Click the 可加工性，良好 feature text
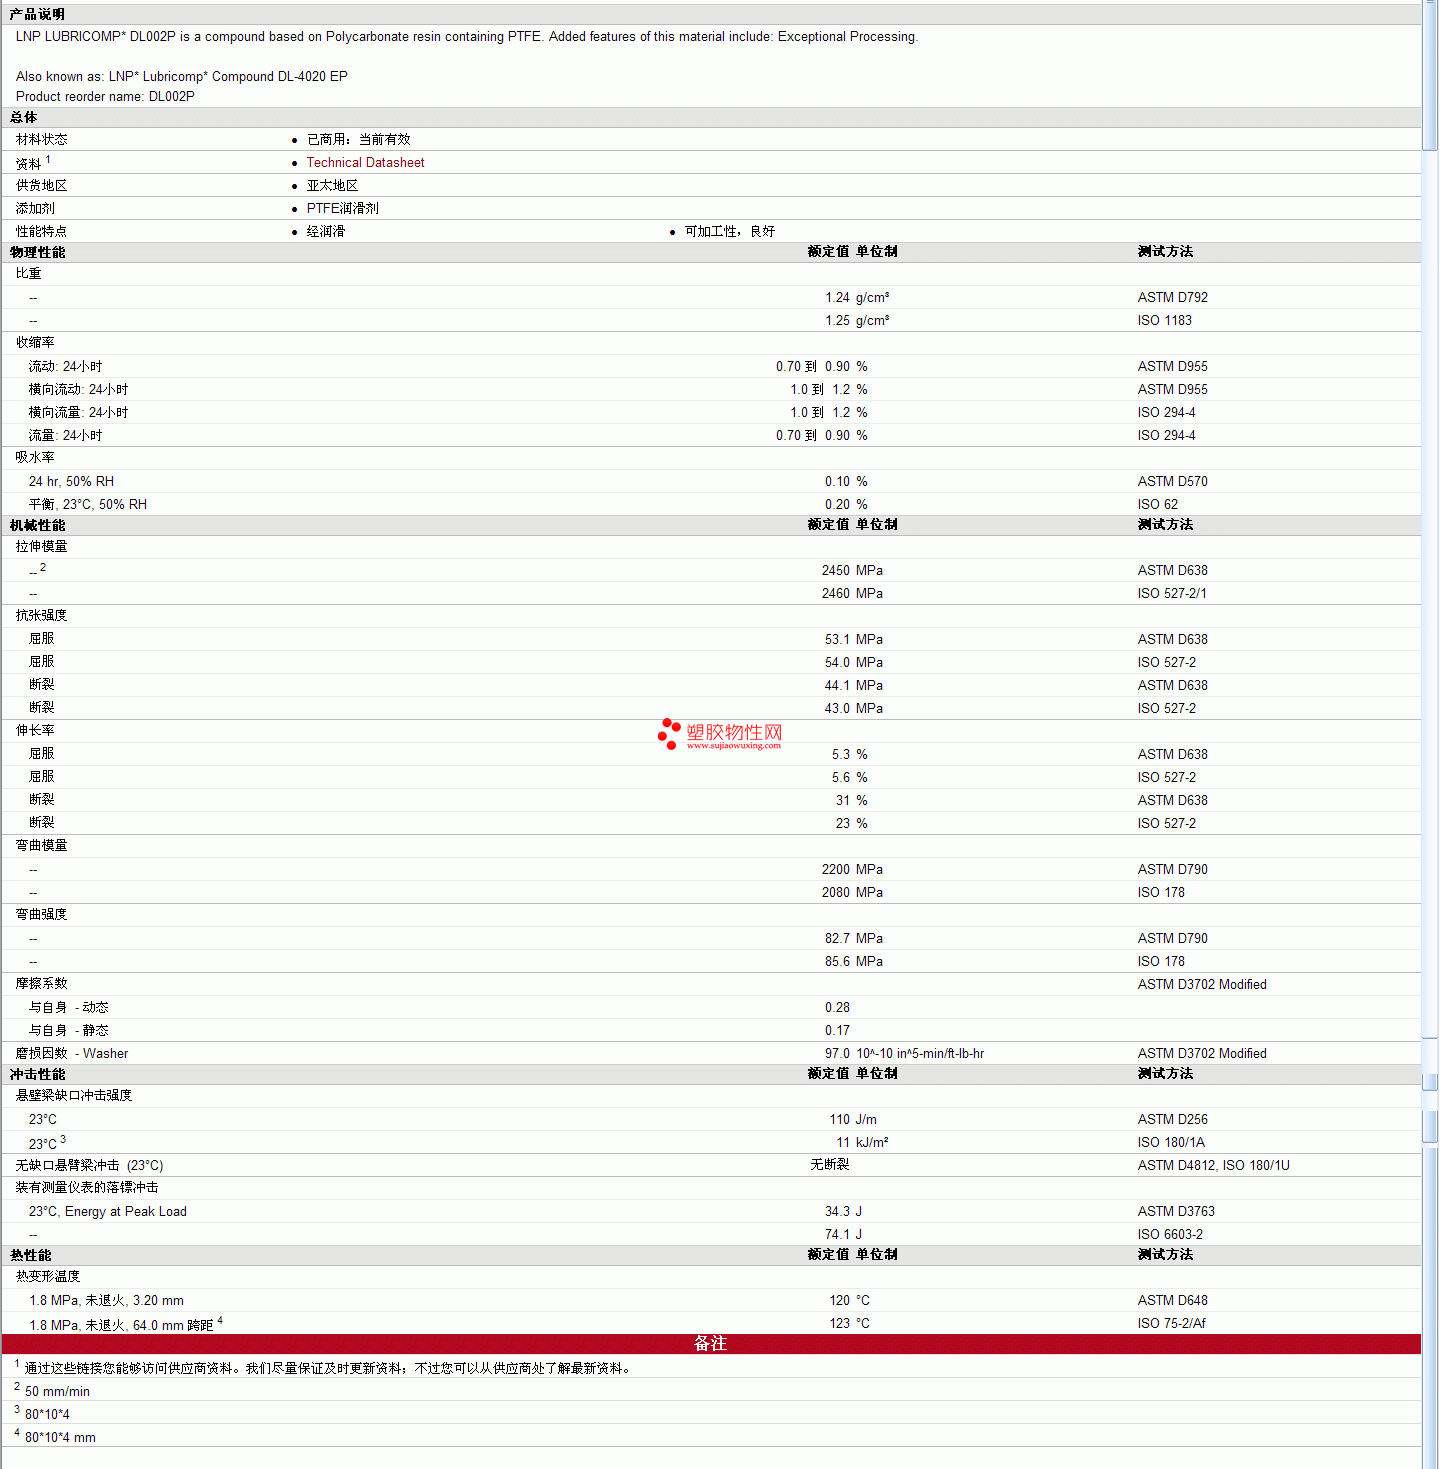This screenshot has height=1469, width=1440. pos(729,231)
